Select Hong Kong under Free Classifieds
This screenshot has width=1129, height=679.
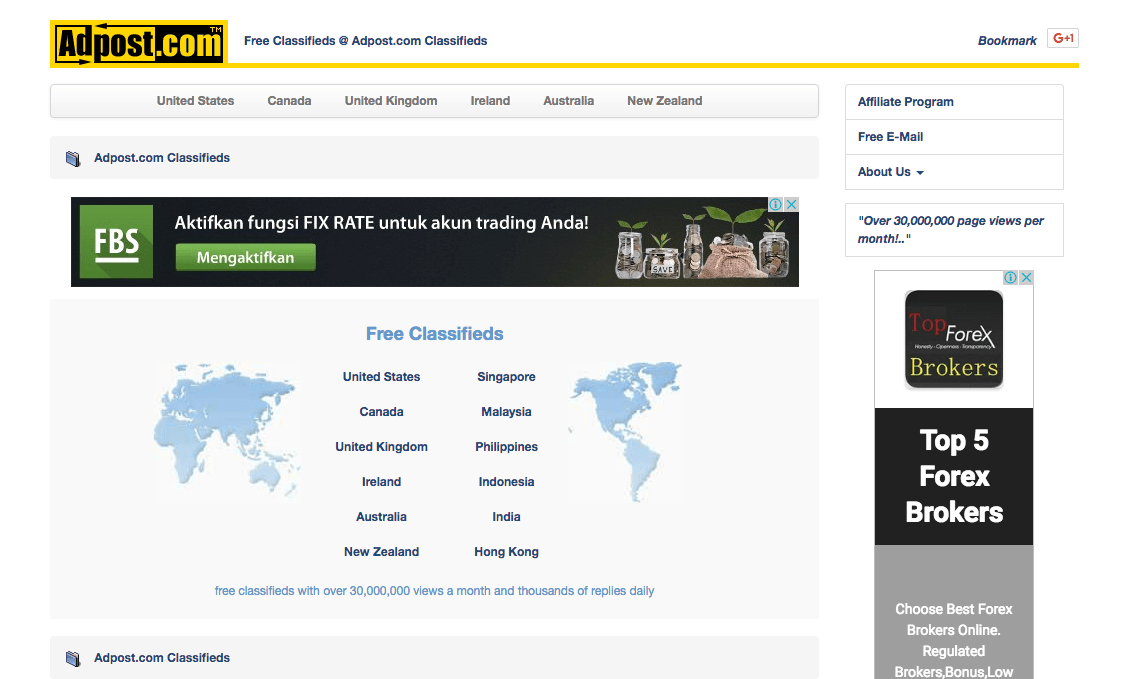(x=506, y=551)
